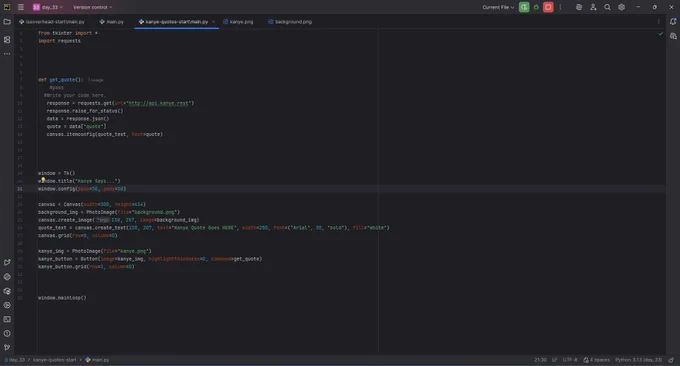
Task: Open the Version control dropdown
Action: click(92, 7)
